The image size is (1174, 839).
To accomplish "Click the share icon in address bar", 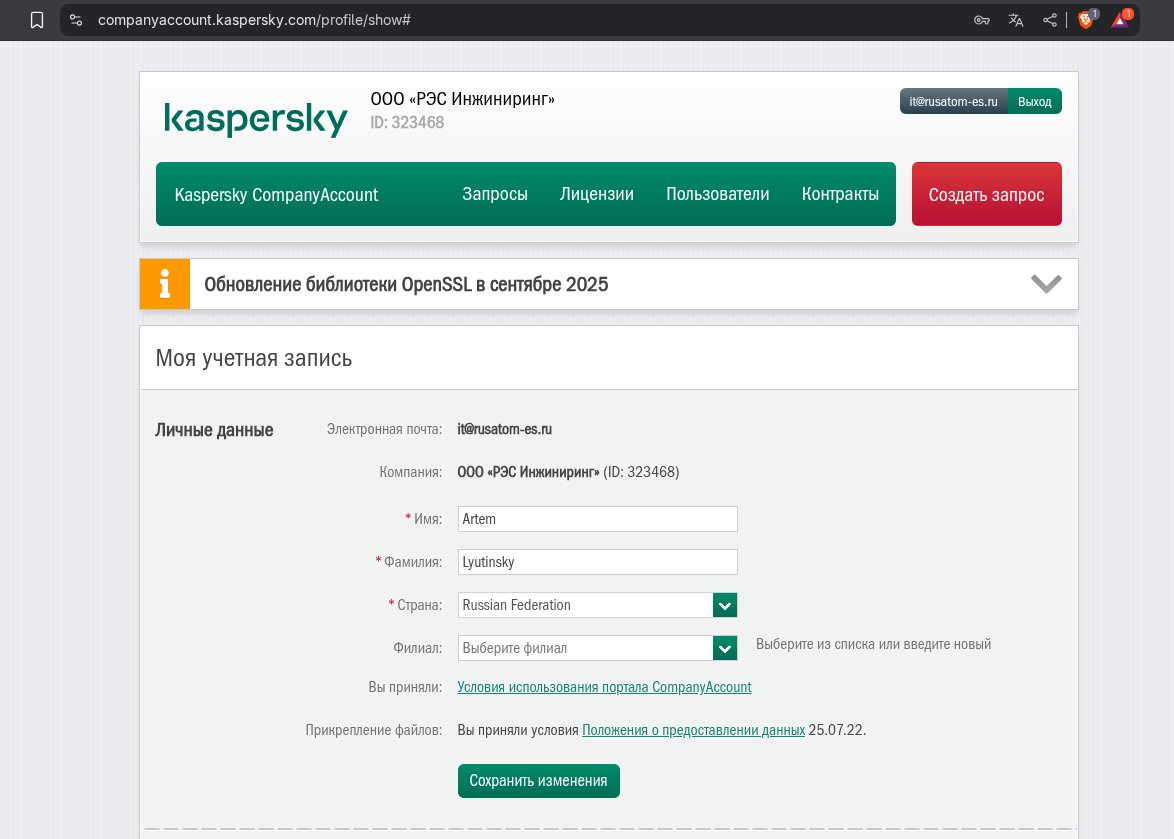I will 1050,20.
